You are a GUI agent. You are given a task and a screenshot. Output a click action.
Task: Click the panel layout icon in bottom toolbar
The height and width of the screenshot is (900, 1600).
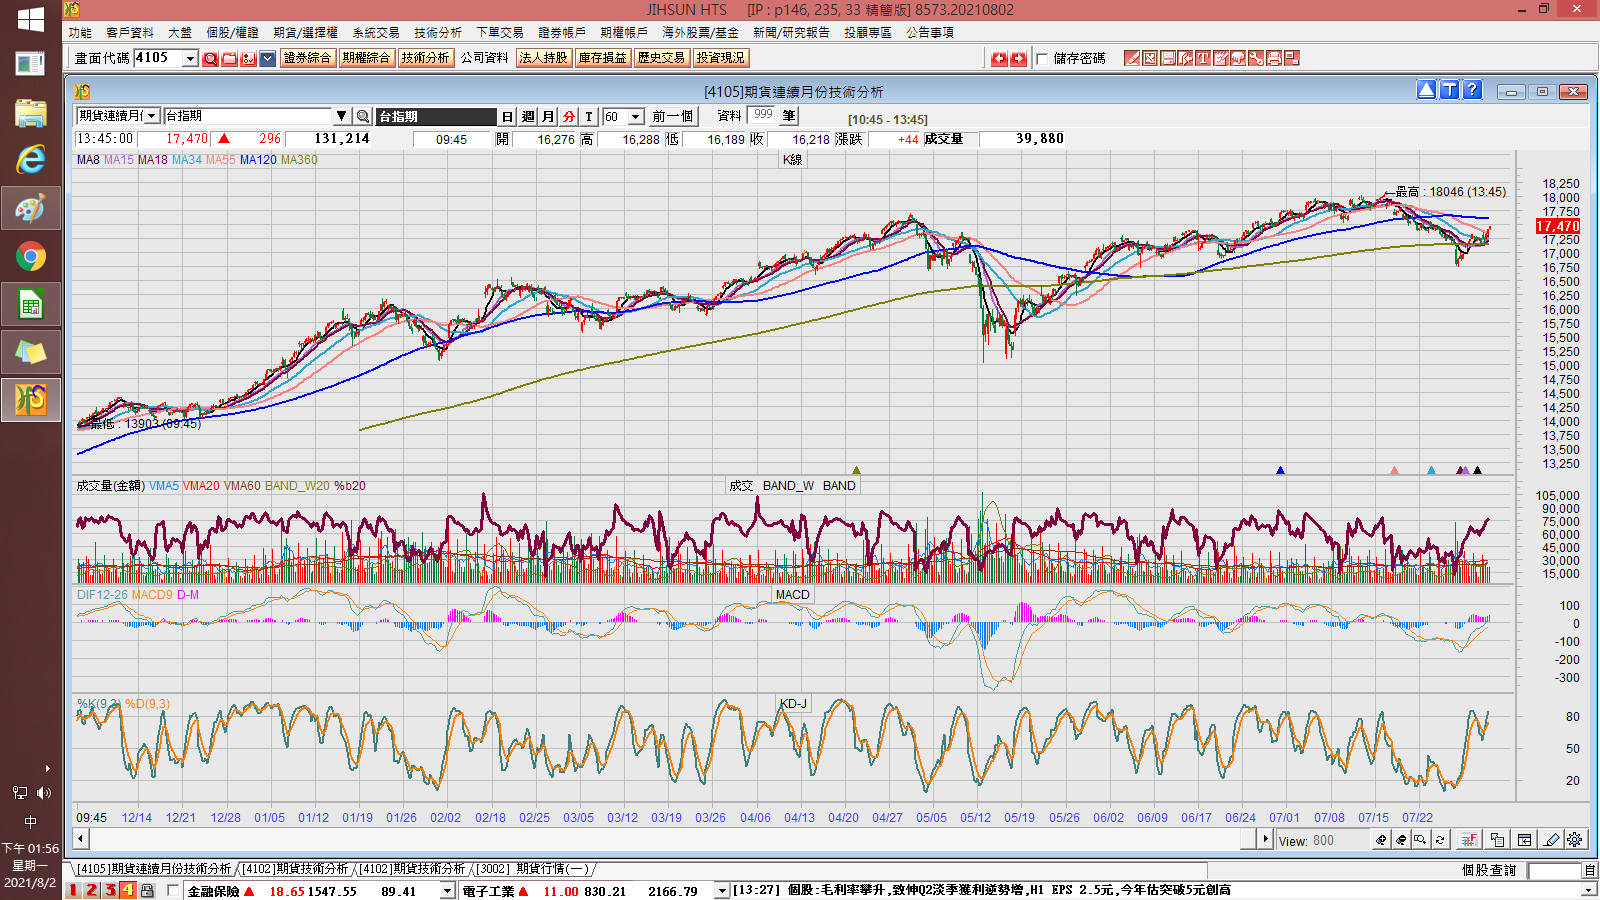[1524, 840]
